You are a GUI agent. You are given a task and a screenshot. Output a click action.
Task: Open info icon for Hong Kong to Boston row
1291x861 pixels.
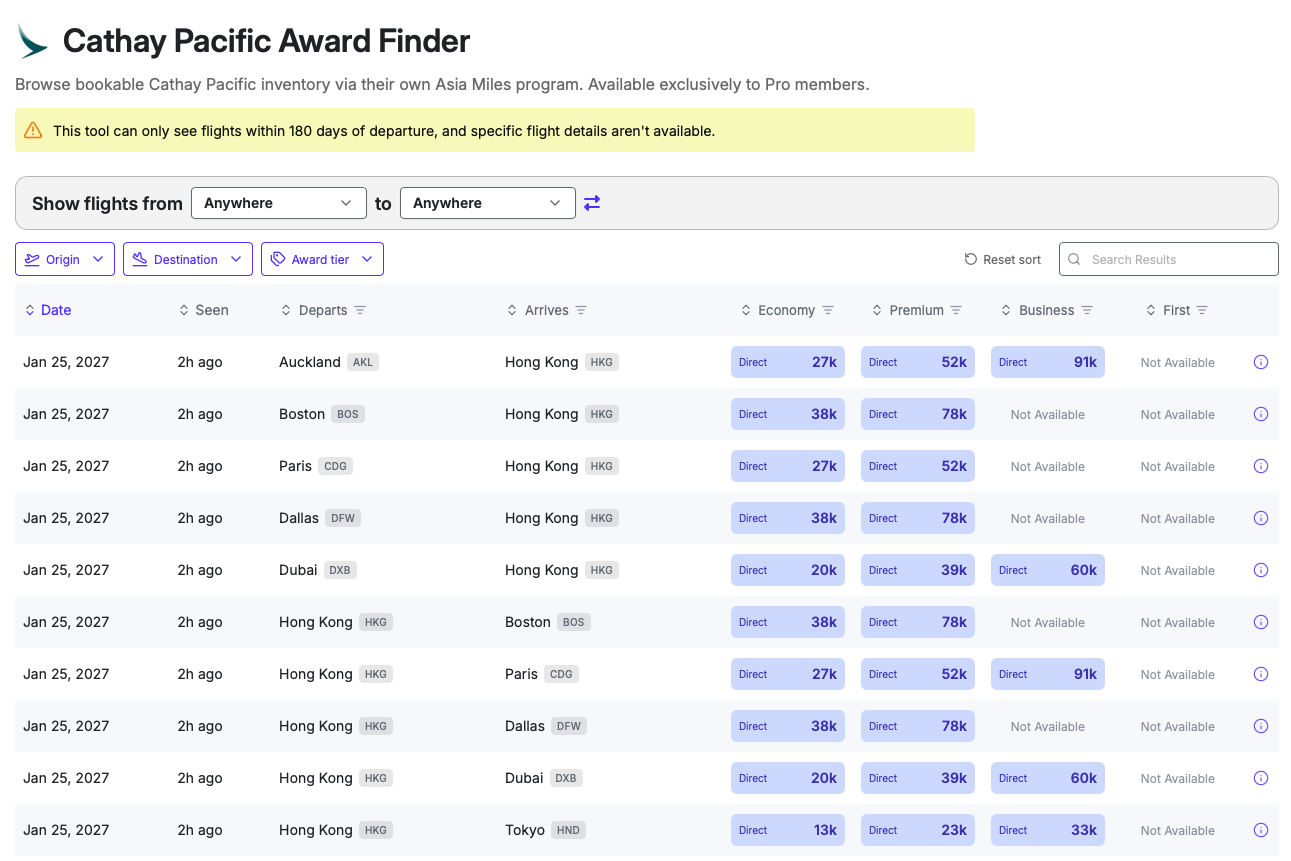(1261, 622)
